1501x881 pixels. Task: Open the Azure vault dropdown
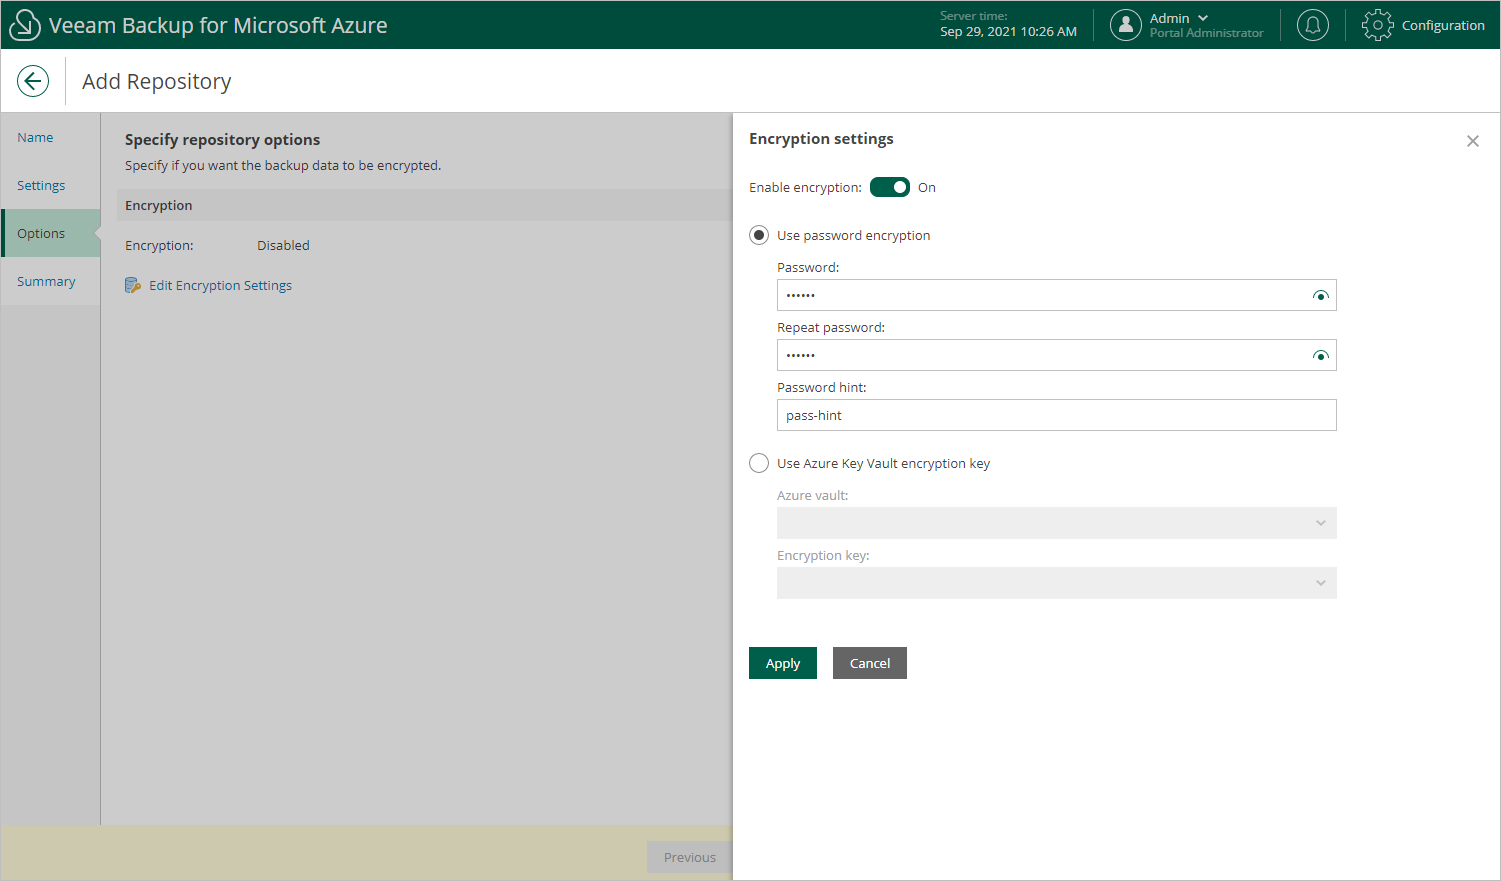pyautogui.click(x=1057, y=523)
